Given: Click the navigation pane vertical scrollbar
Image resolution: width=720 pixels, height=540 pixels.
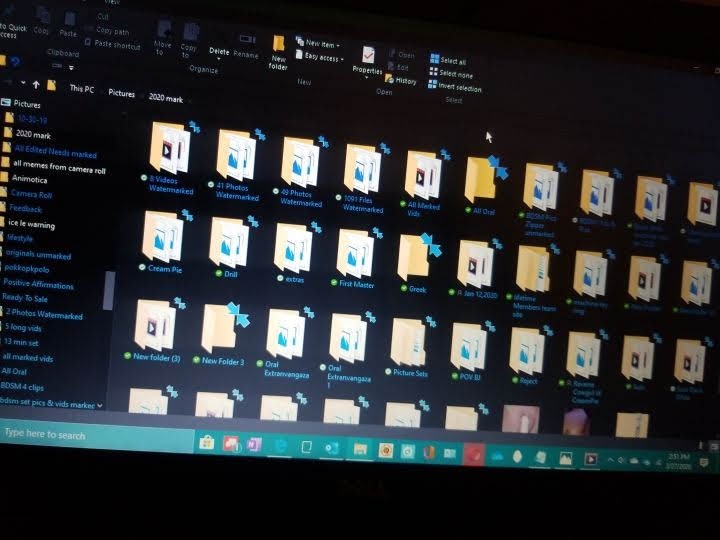Looking at the screenshot, I should [110, 290].
